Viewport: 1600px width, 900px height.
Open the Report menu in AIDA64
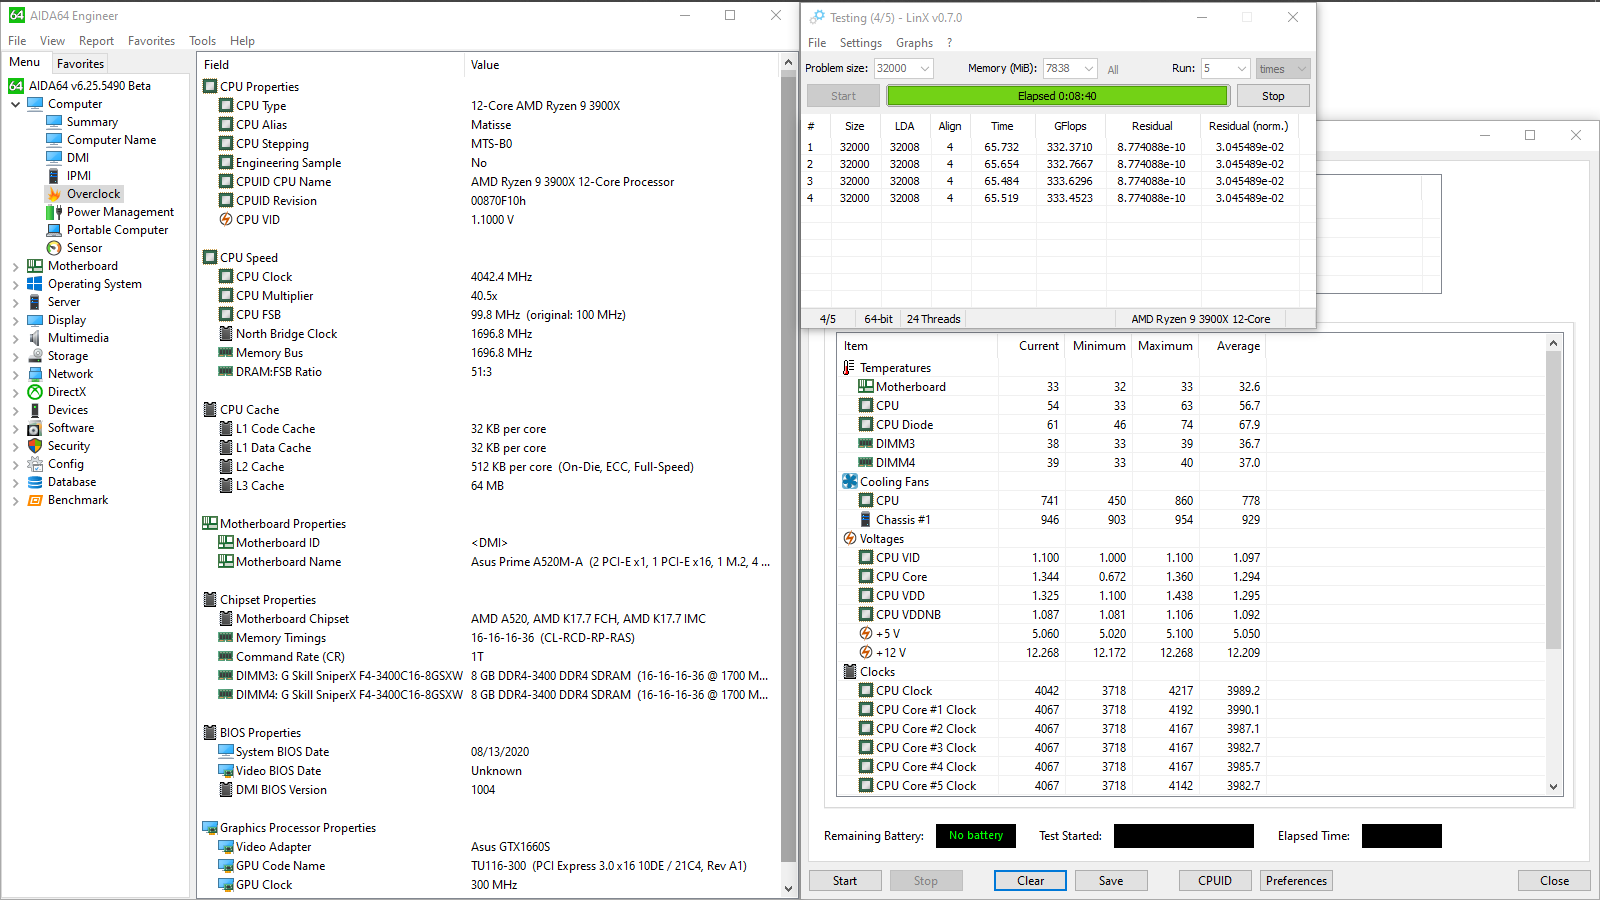point(97,41)
